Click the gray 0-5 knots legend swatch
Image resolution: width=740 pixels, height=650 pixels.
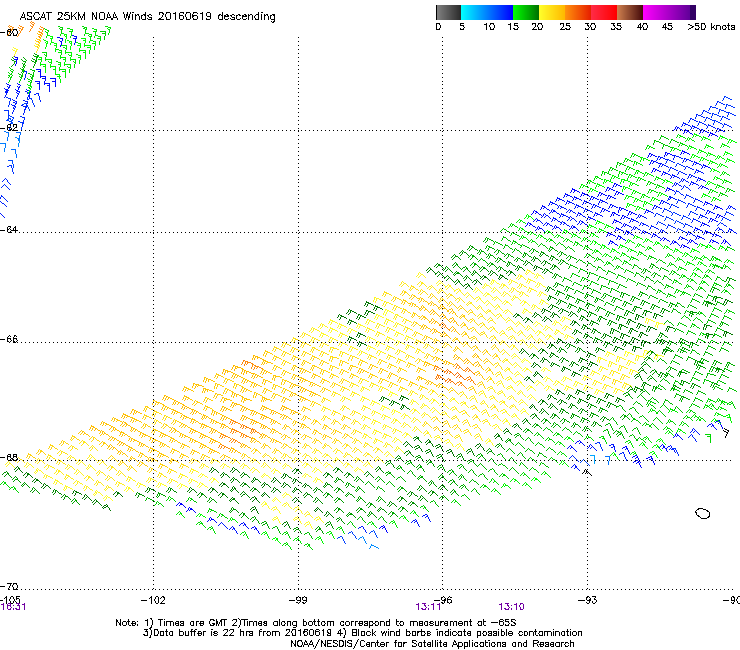coord(448,12)
